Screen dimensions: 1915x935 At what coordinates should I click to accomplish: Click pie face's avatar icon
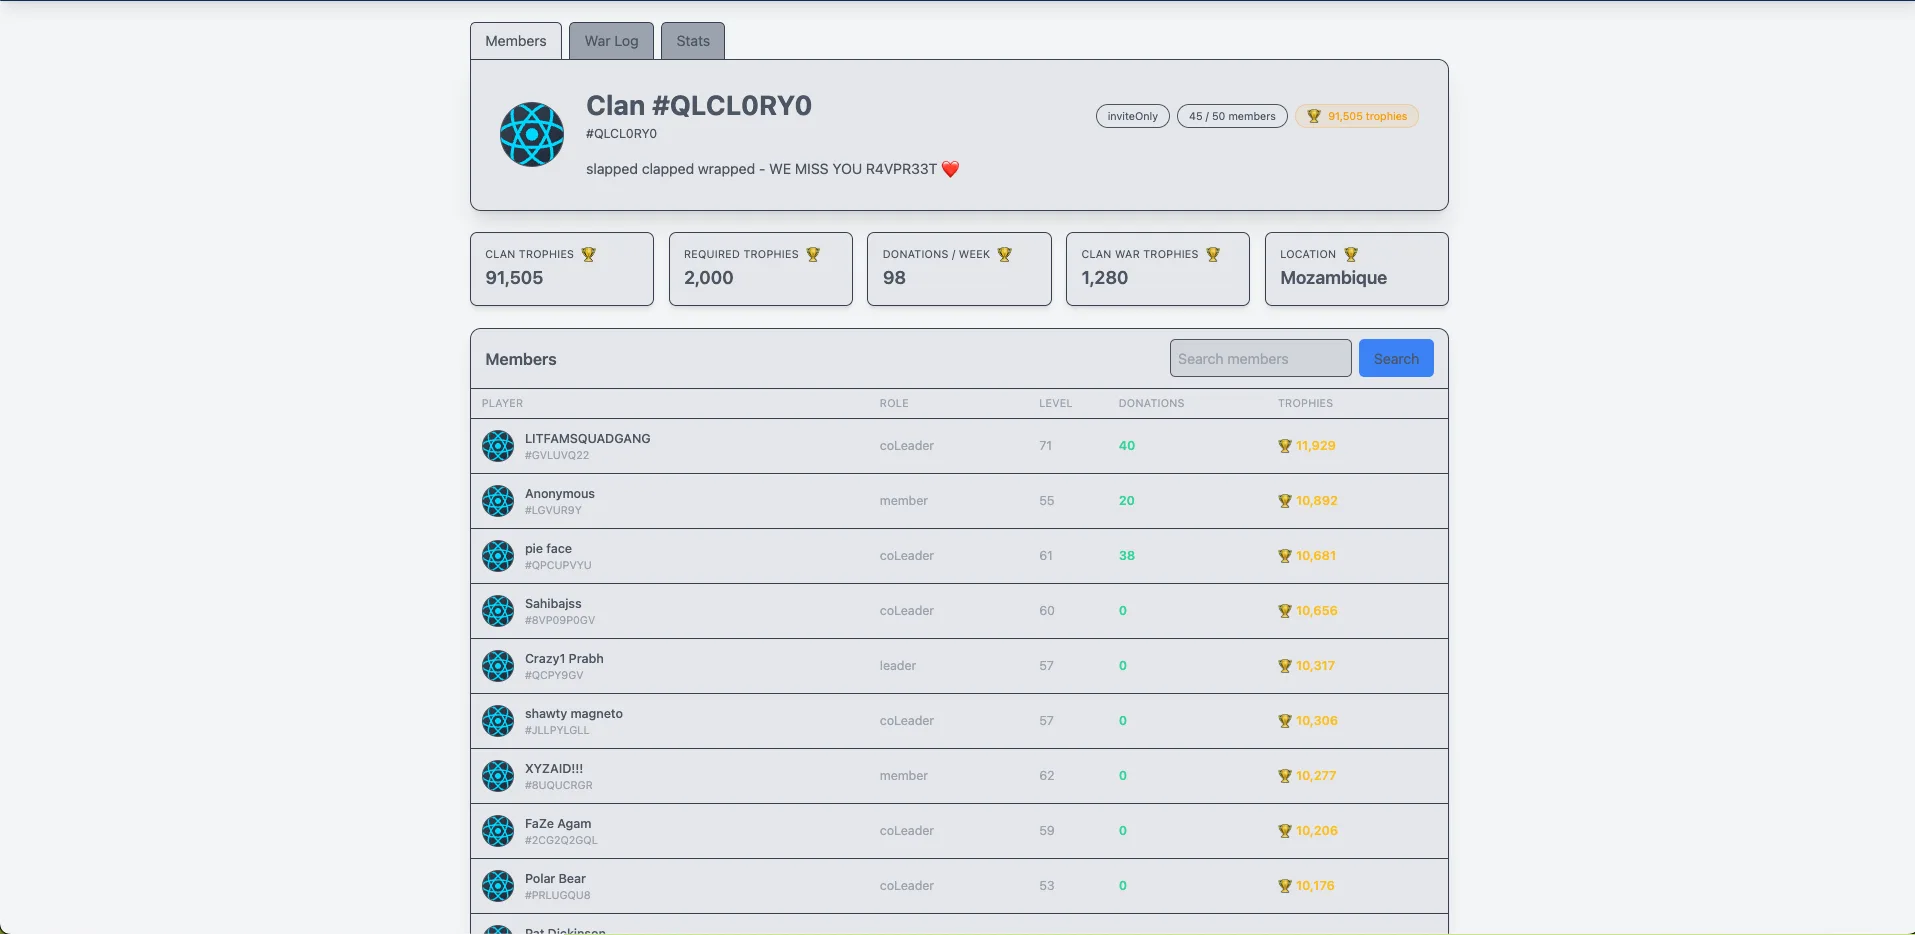[498, 556]
